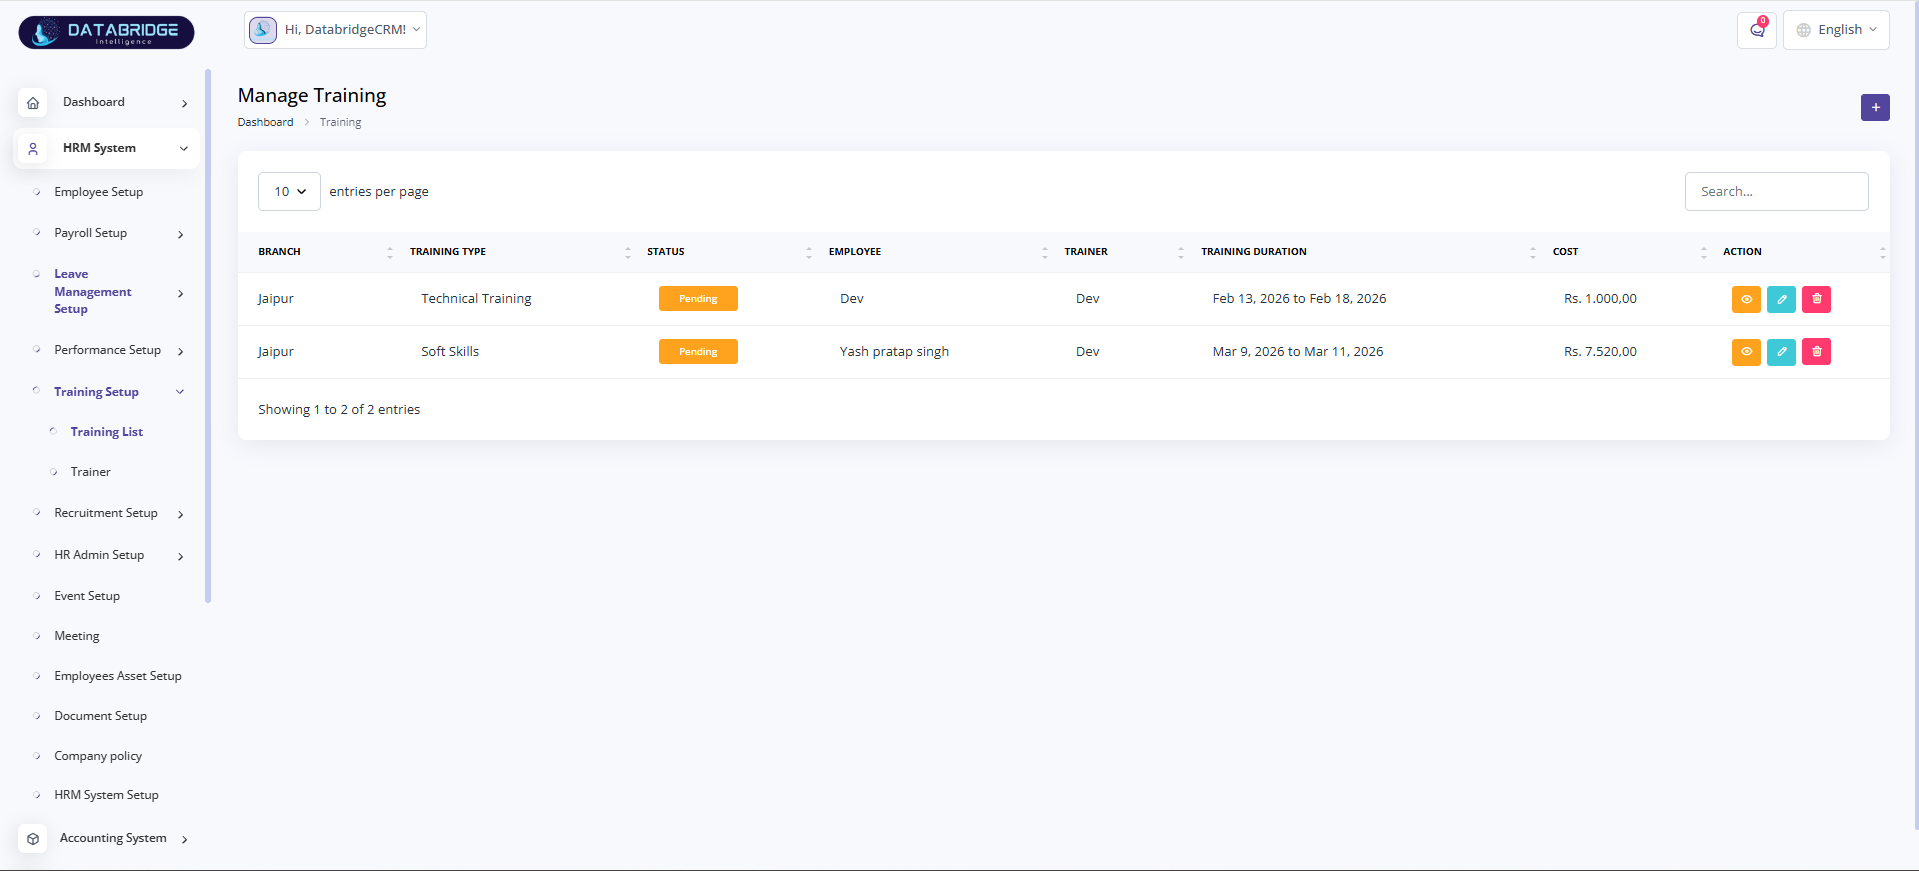The height and width of the screenshot is (871, 1919).
Task: Click the Training breadcrumb text
Action: coord(340,122)
